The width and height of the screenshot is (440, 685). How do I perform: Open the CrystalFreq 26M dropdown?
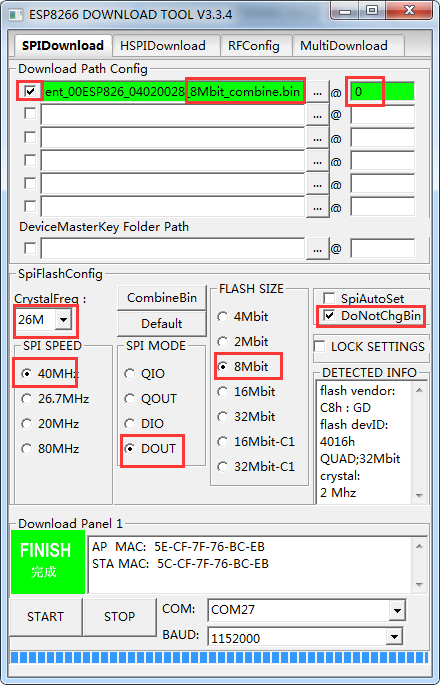click(63, 319)
